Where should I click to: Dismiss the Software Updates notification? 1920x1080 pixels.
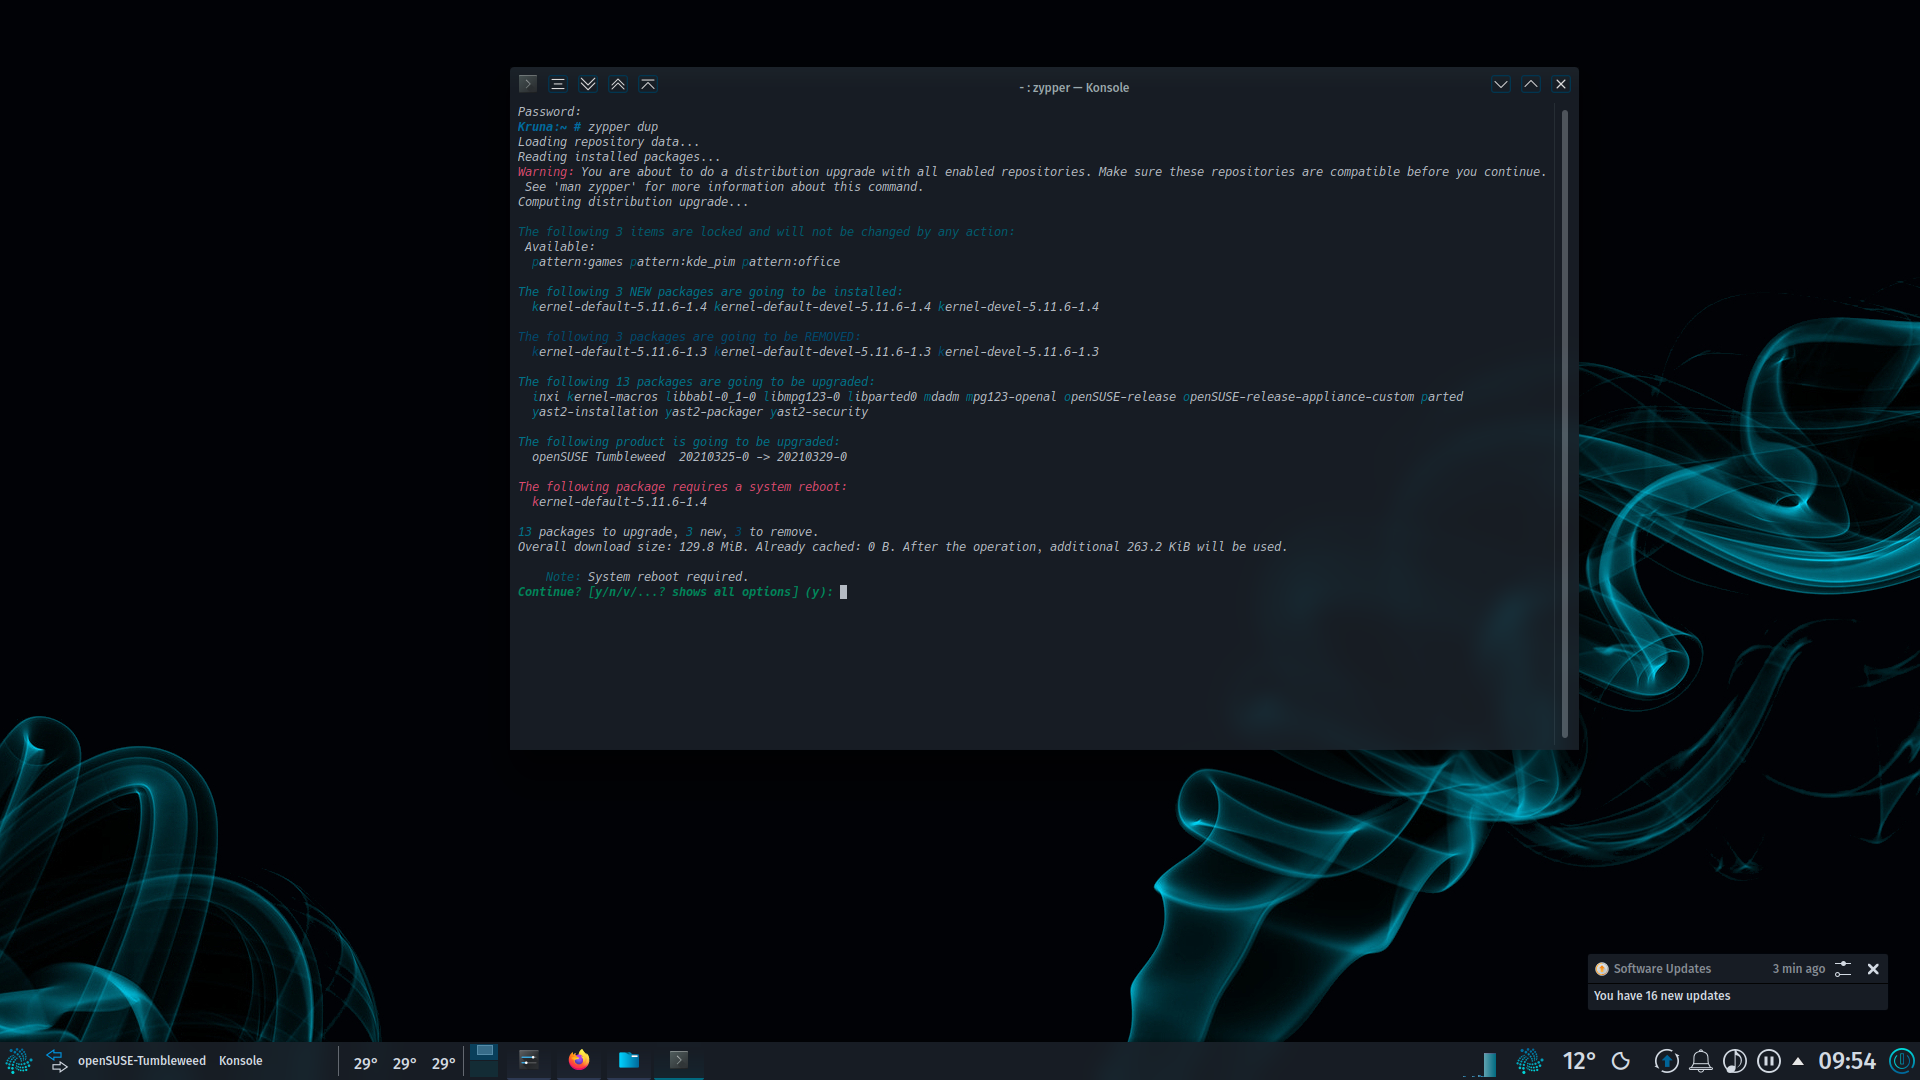click(x=1873, y=969)
